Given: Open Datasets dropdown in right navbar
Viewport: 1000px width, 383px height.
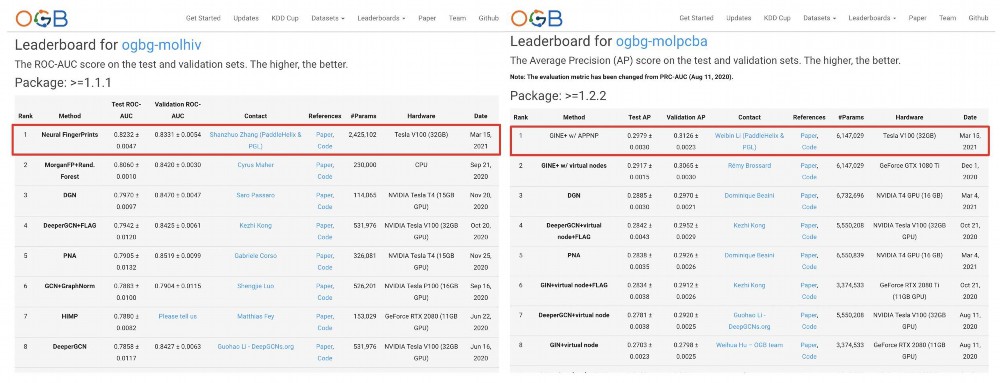Looking at the screenshot, I should click(820, 18).
